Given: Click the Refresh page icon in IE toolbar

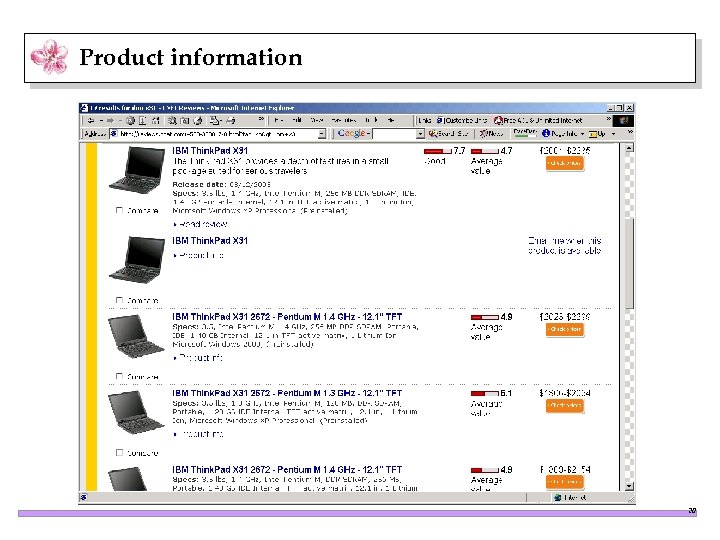Looking at the screenshot, I should pos(143,121).
